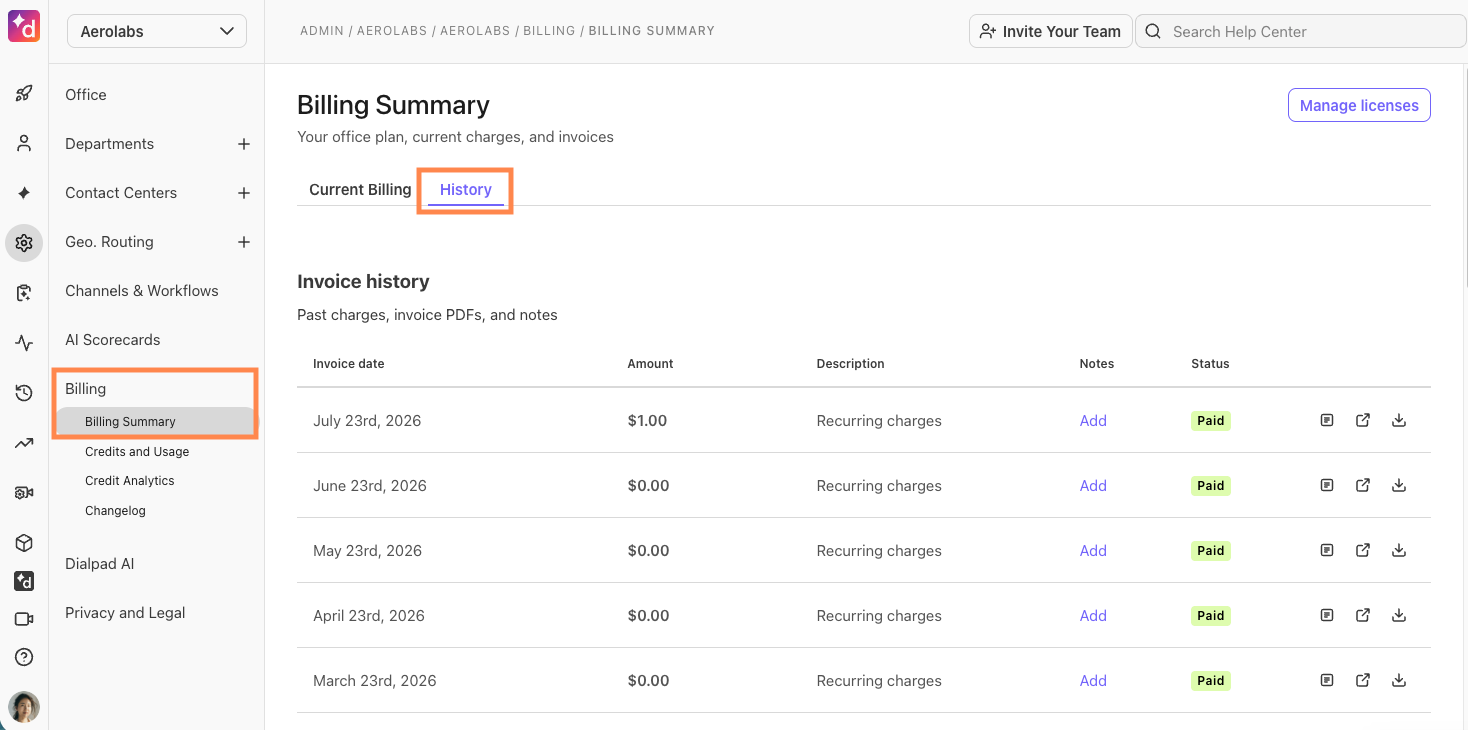View invoice details icon for July 23rd
Viewport: 1468px width, 730px height.
pos(1327,420)
